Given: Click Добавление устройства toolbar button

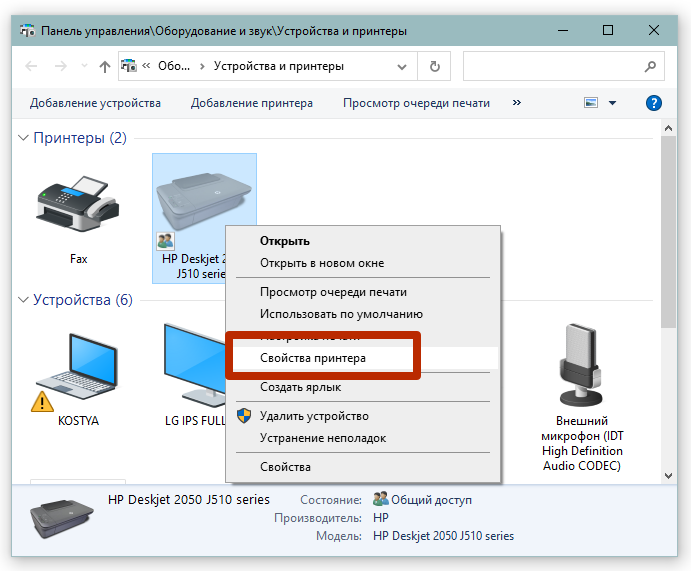Looking at the screenshot, I should coord(95,103).
